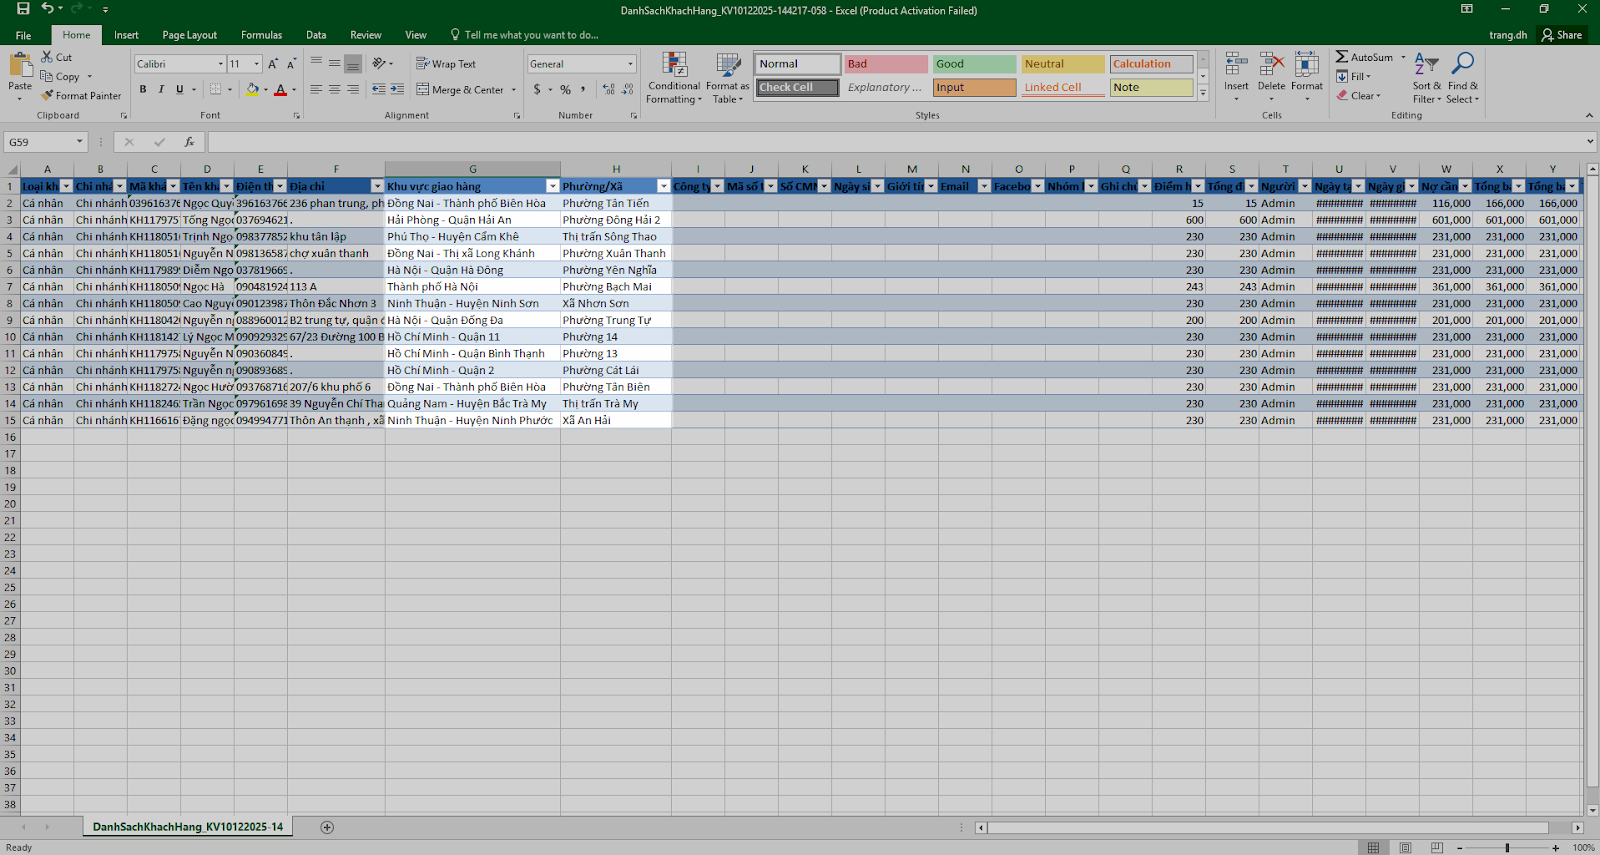Open filter dropdown for Khu vực giao hàng
This screenshot has height=855, width=1600.
pyautogui.click(x=552, y=186)
